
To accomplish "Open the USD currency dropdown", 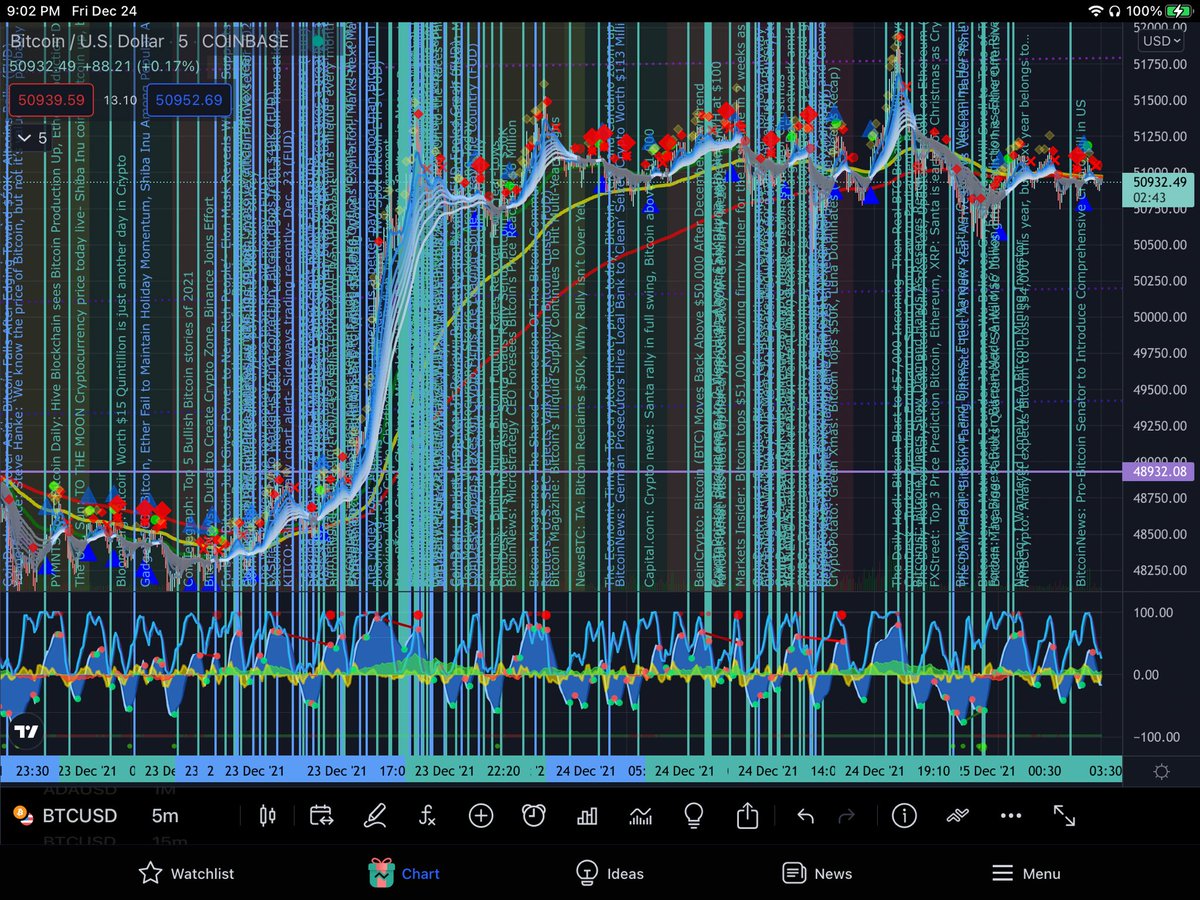I will point(1163,41).
